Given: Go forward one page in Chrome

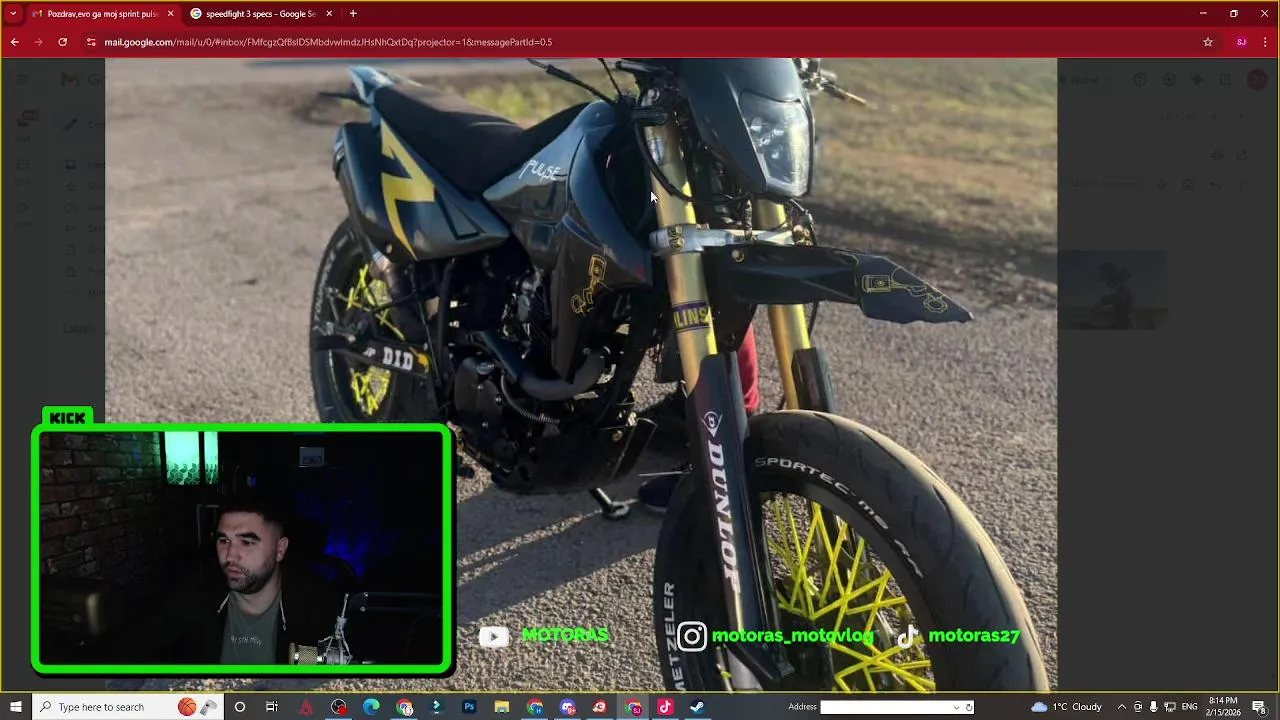Looking at the screenshot, I should click(x=38, y=42).
